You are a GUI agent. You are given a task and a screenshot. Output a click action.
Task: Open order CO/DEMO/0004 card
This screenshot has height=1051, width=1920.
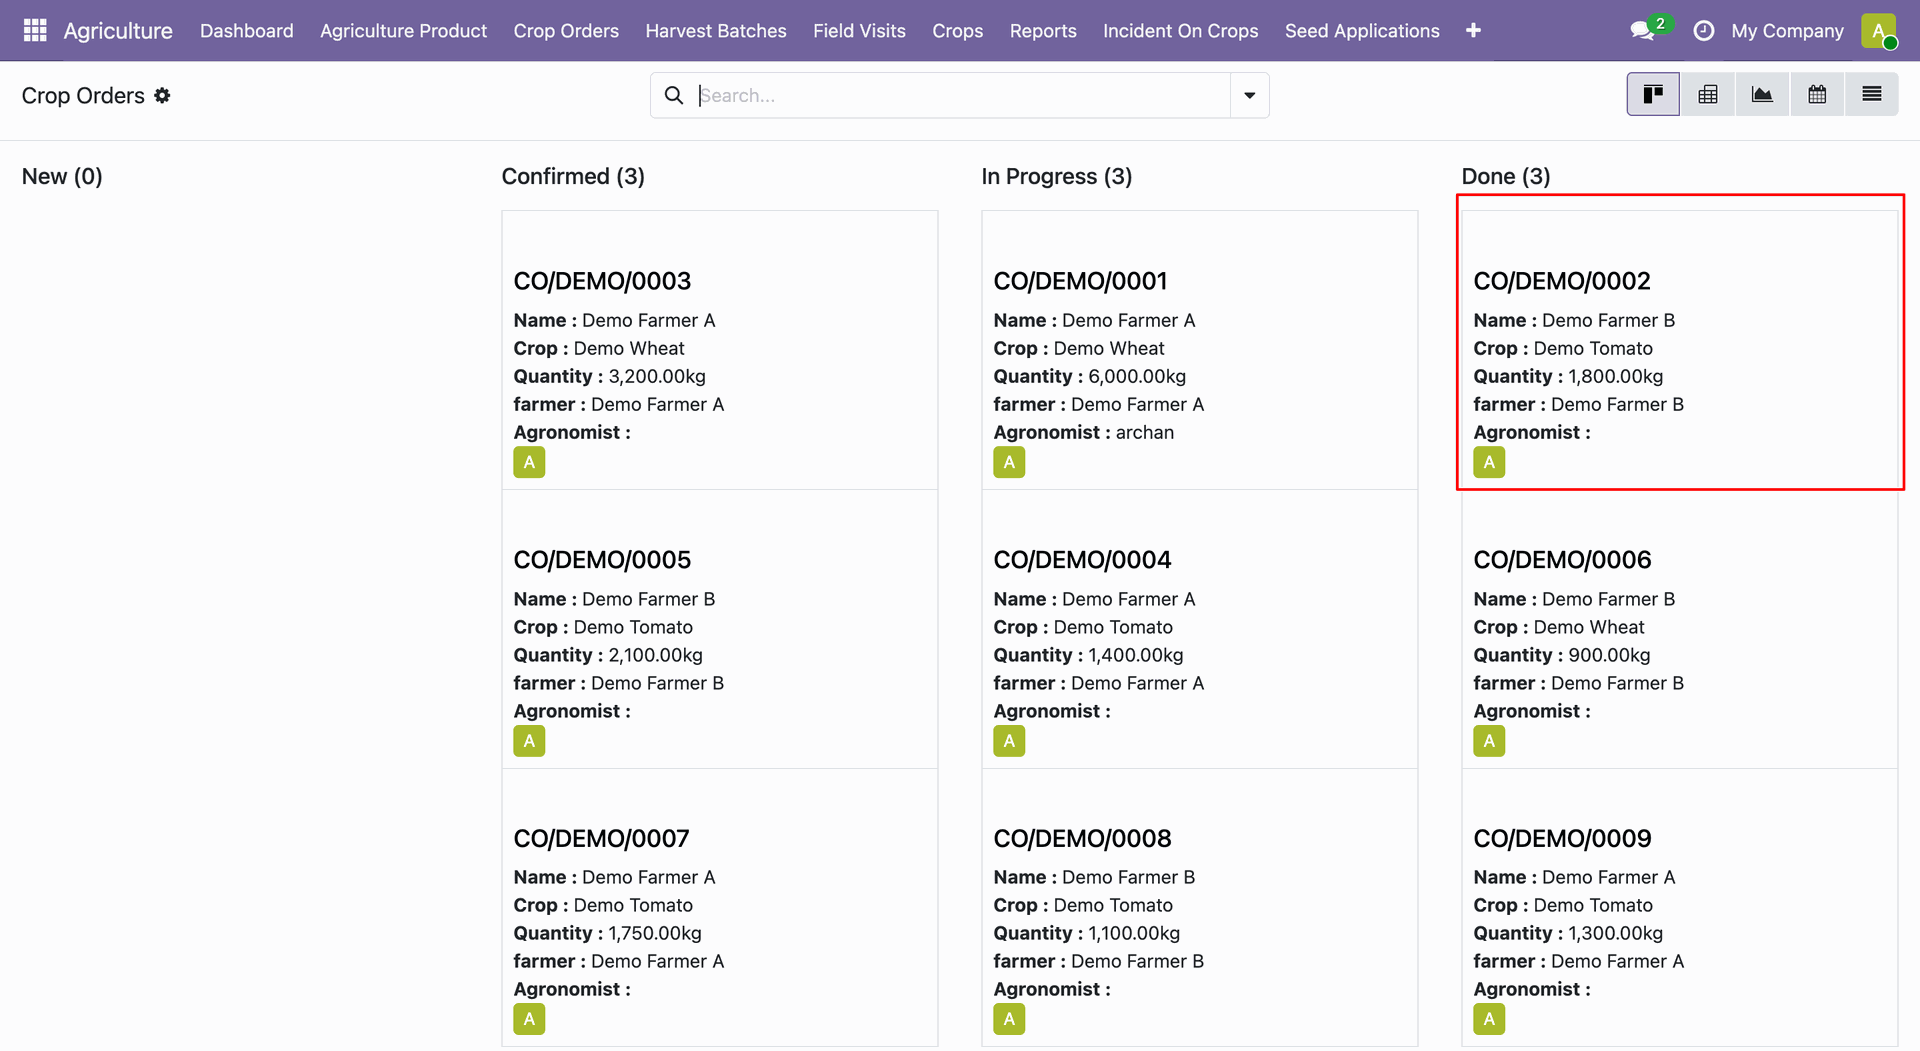point(1199,629)
